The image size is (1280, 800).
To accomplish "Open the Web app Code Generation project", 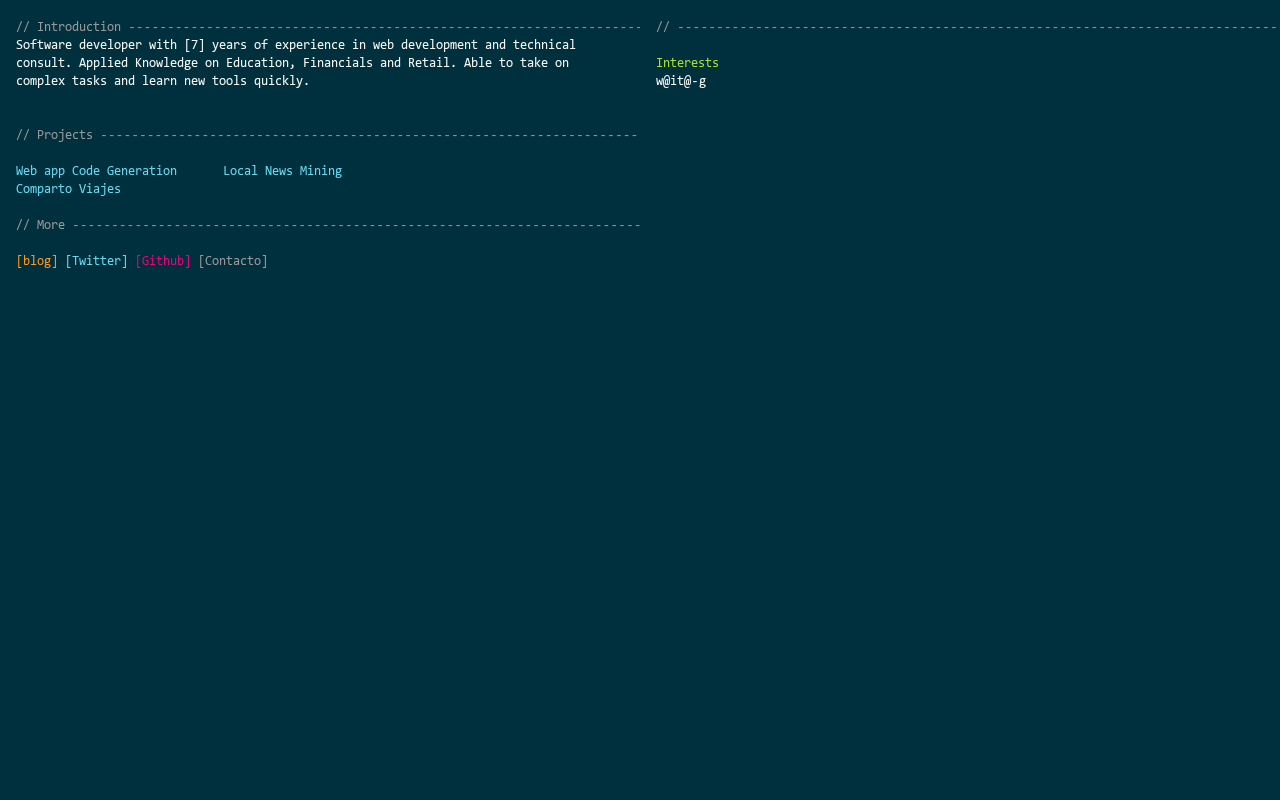I will pyautogui.click(x=96, y=171).
